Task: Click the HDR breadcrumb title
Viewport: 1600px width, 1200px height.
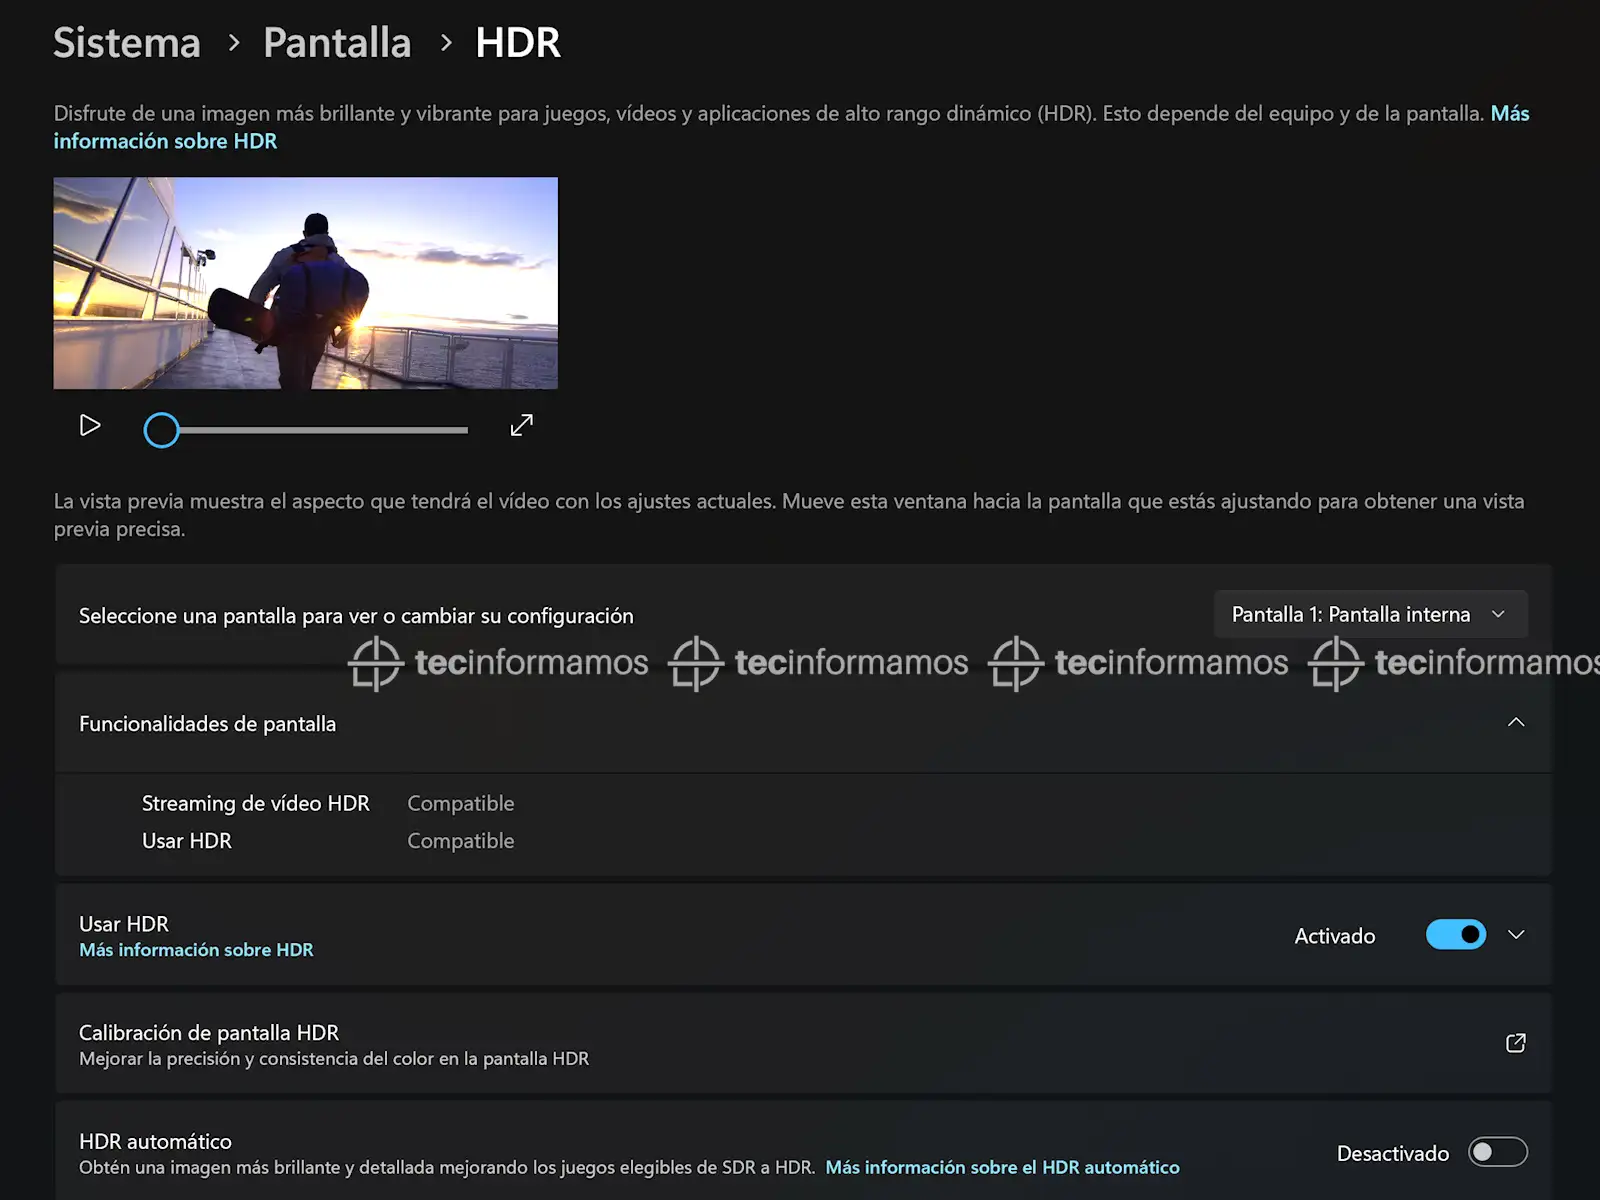Action: coord(517,43)
